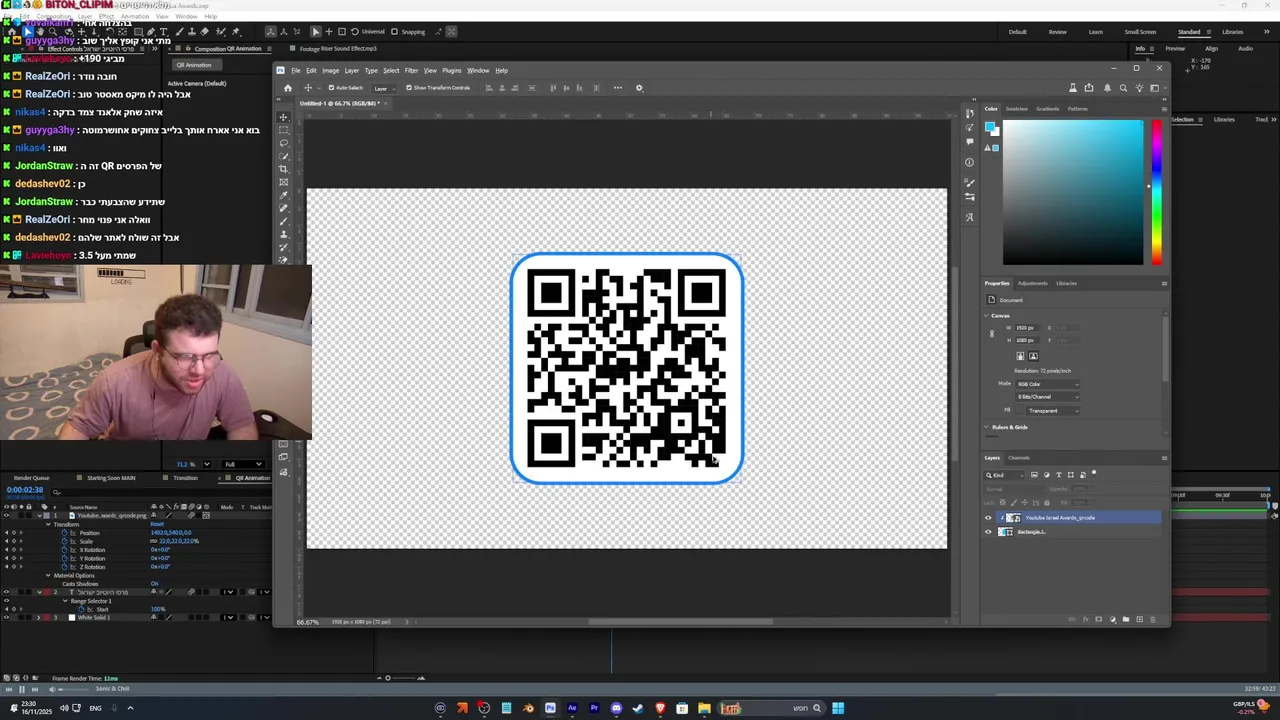Switch to the Swatches tab
1280x720 pixels.
tap(1016, 109)
